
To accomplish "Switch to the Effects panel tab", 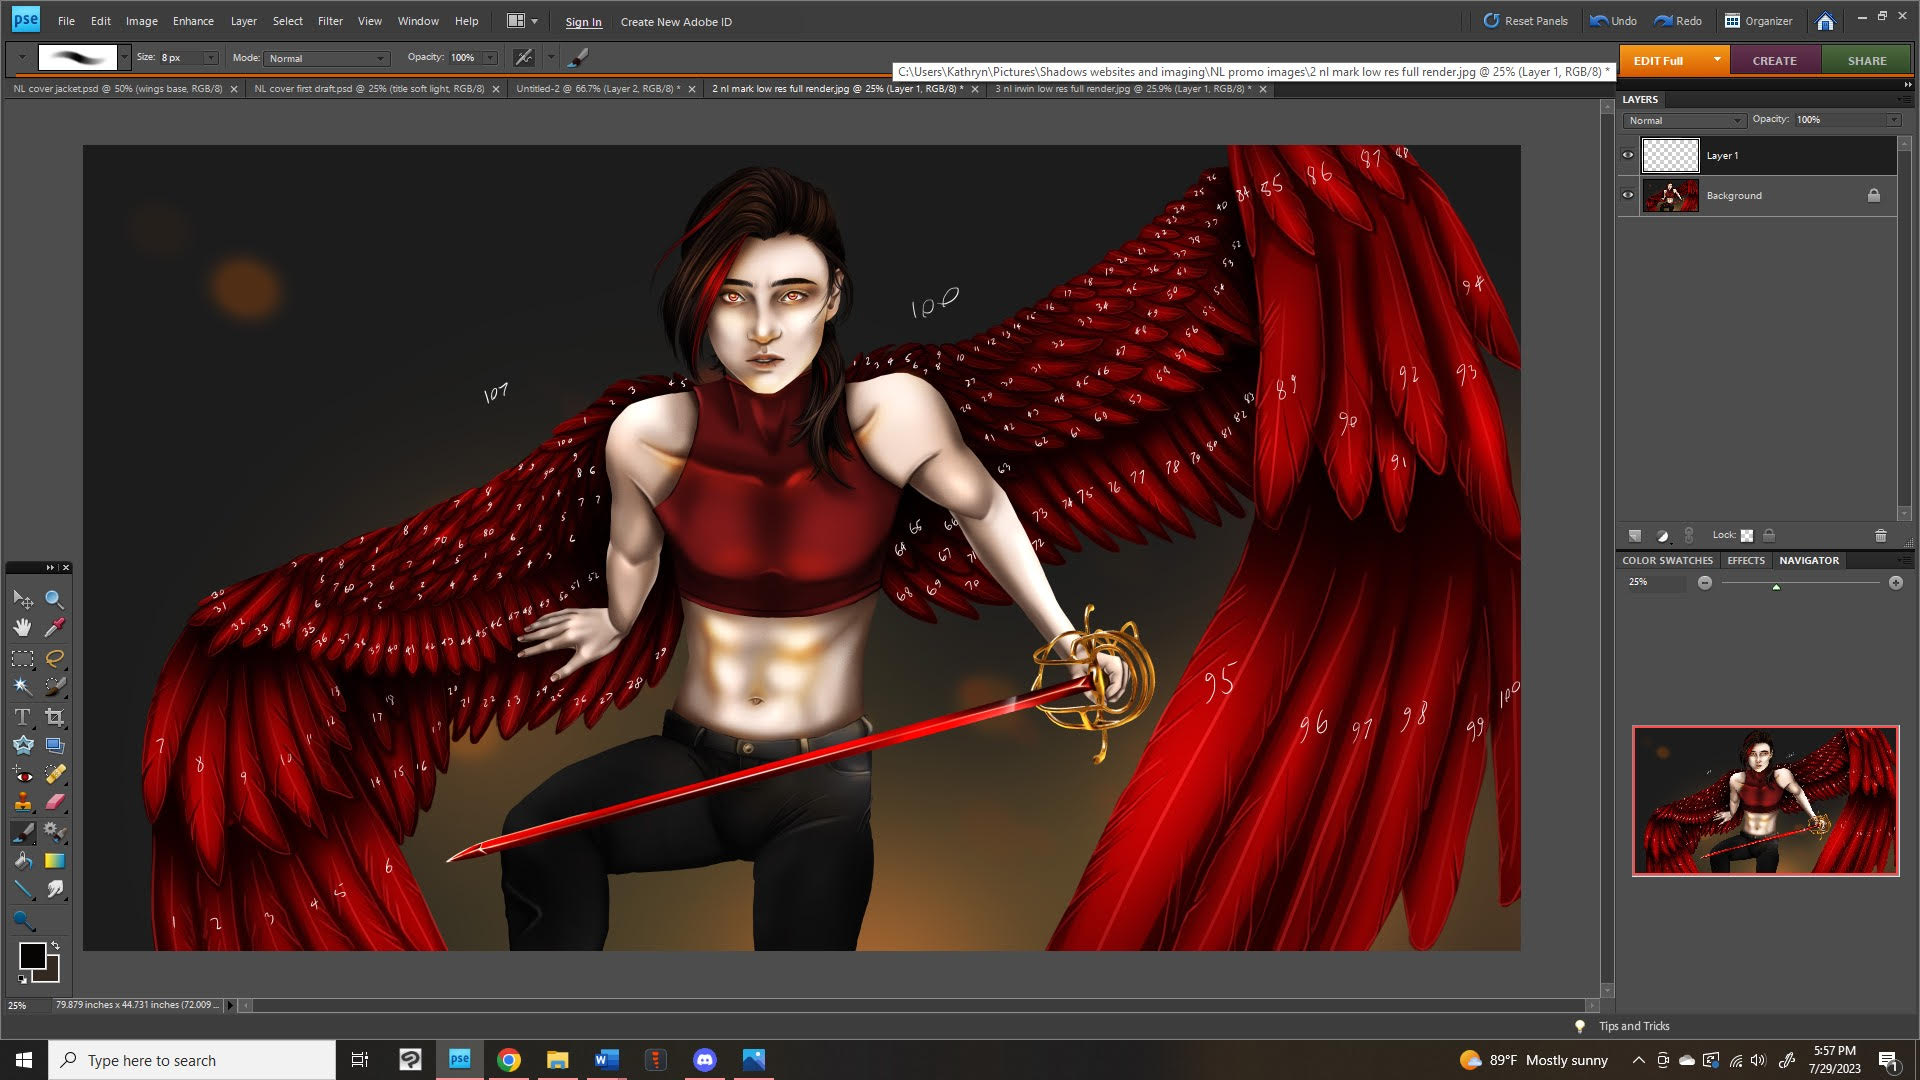I will click(1745, 561).
